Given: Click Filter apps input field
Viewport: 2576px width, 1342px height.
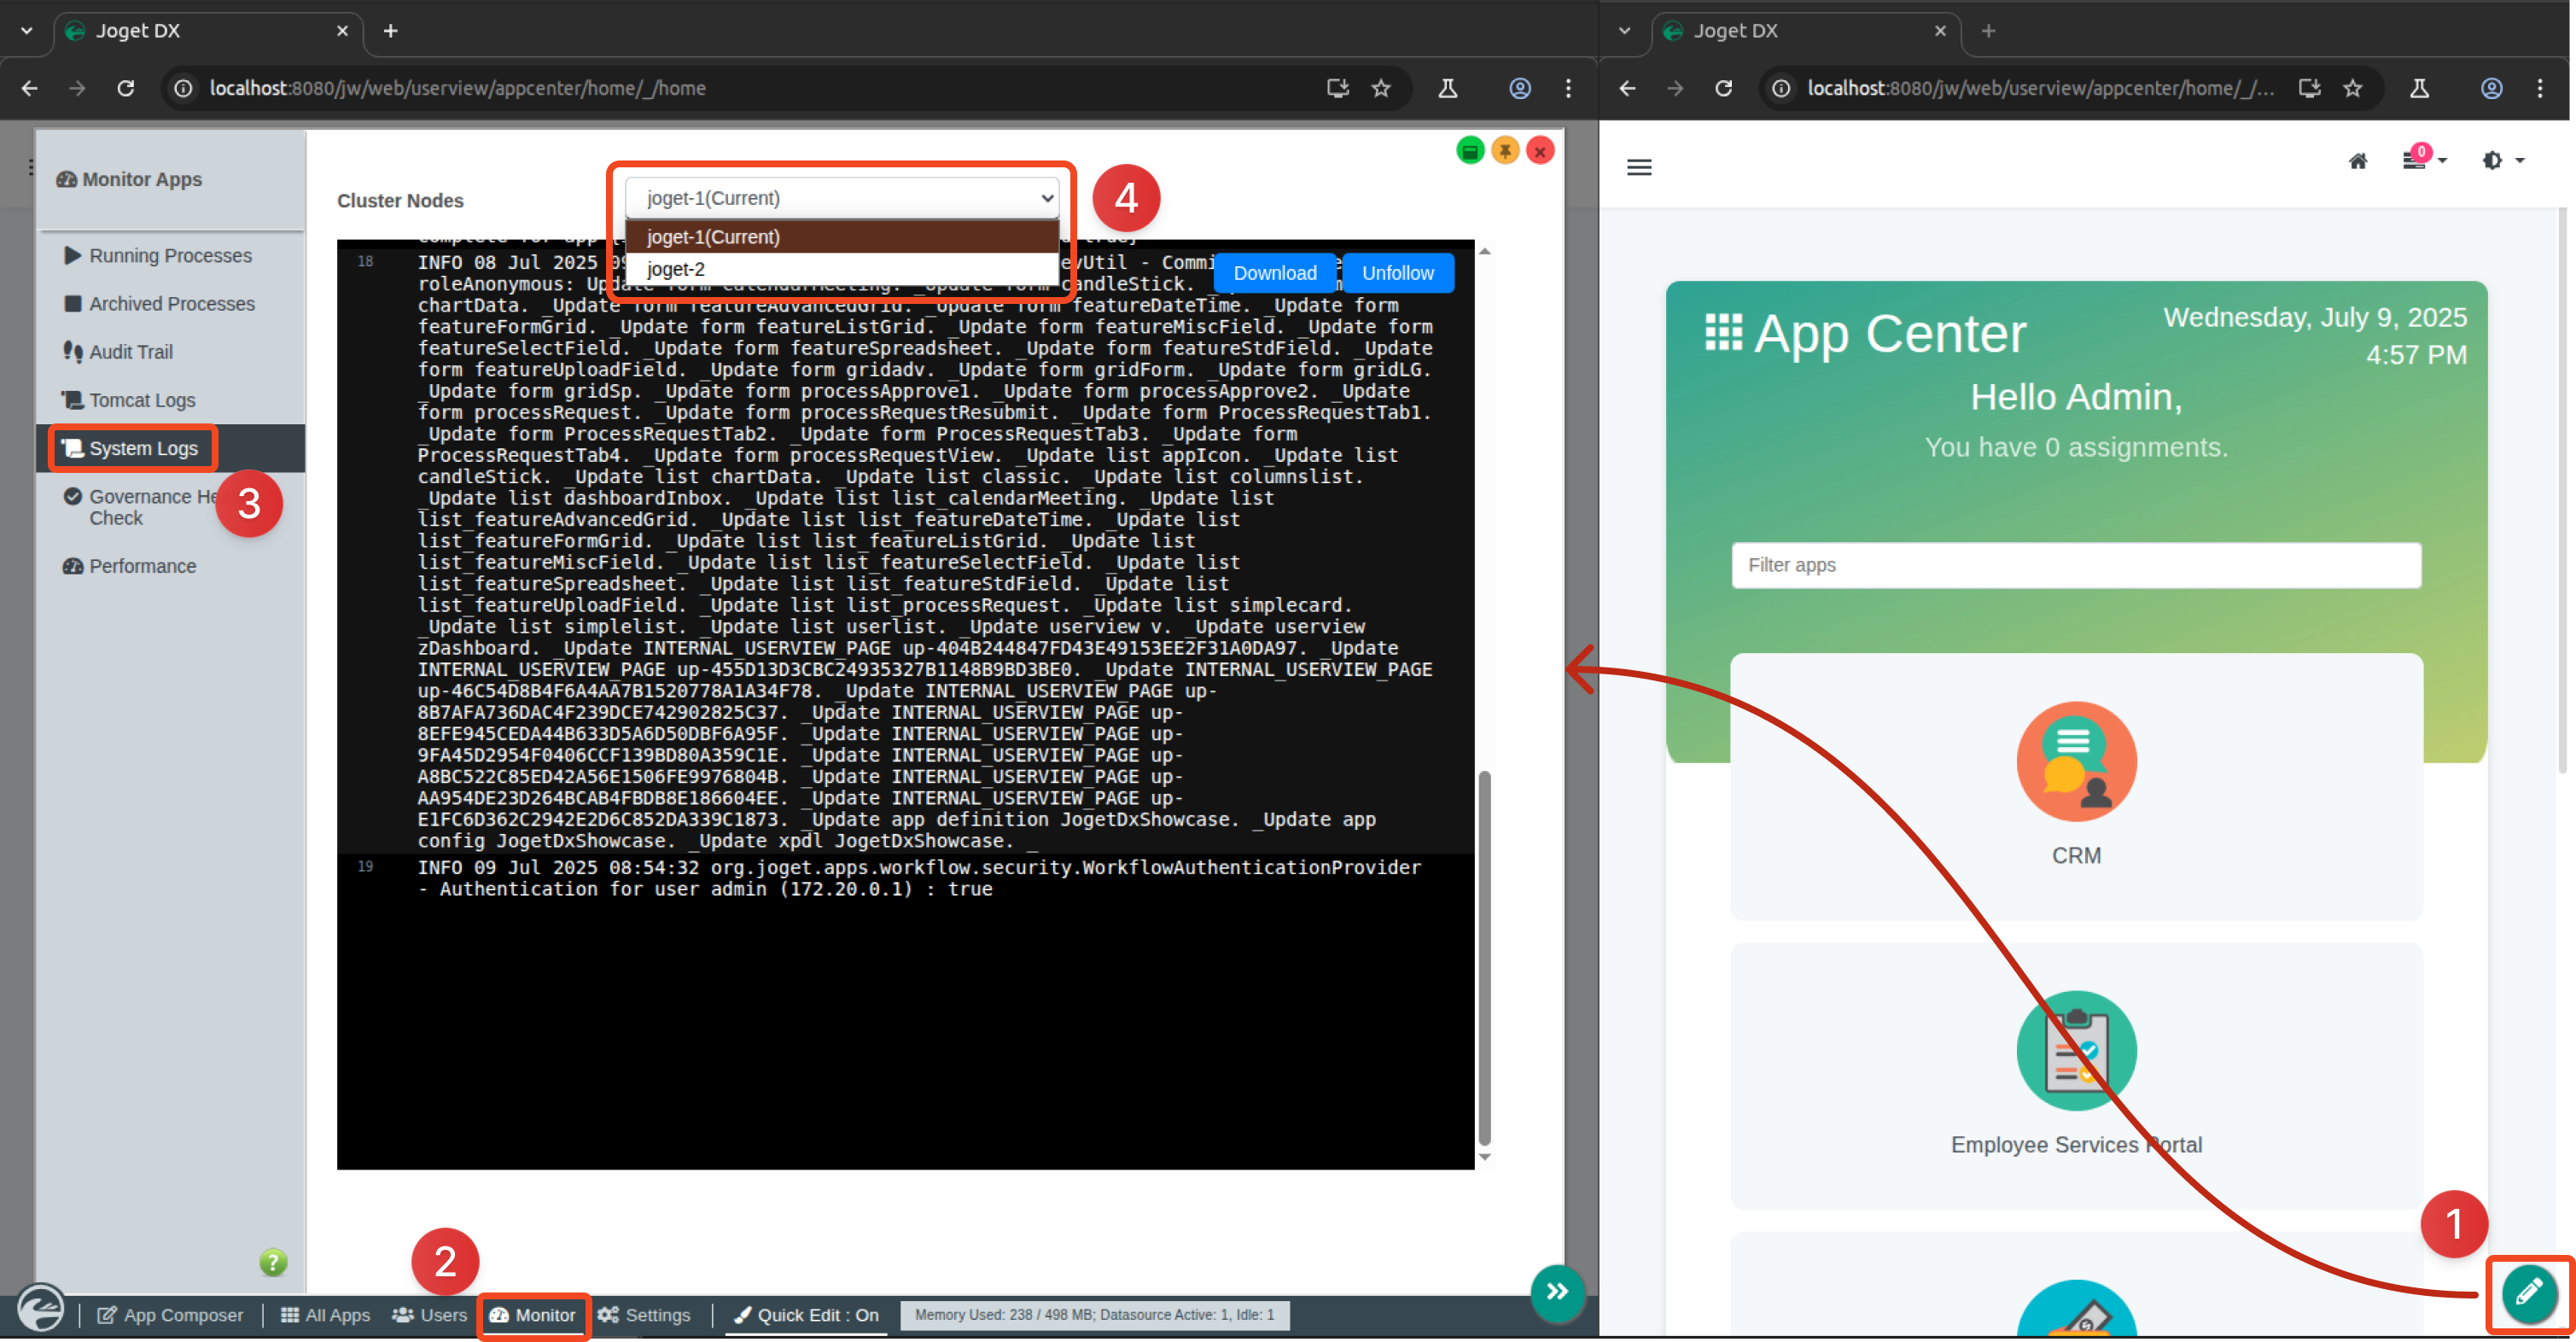Looking at the screenshot, I should click(x=2076, y=565).
